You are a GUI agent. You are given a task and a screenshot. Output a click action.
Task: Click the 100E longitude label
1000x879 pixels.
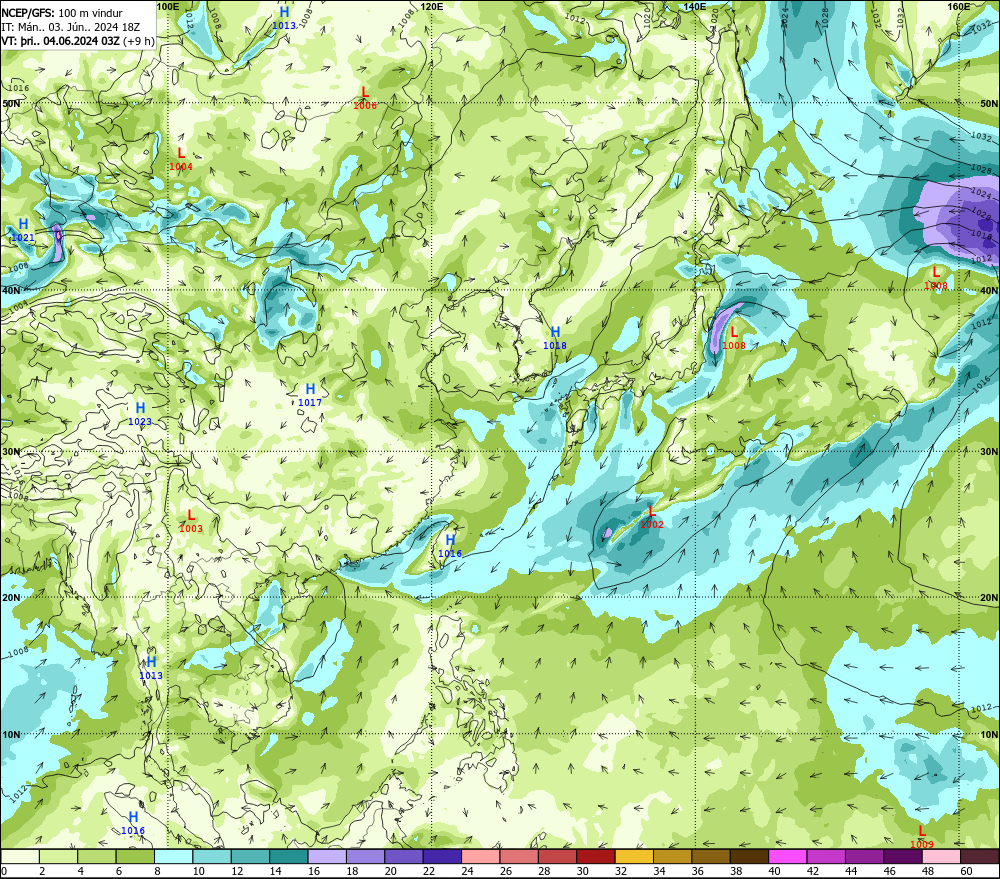click(x=167, y=6)
